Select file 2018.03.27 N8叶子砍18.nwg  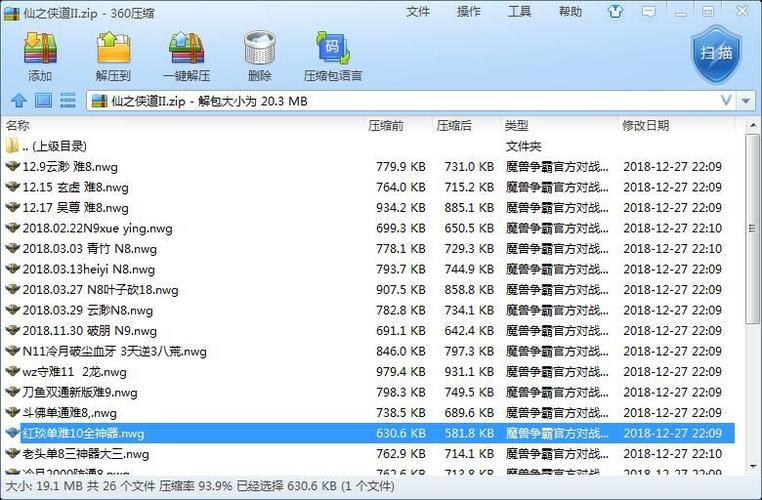tap(369, 290)
